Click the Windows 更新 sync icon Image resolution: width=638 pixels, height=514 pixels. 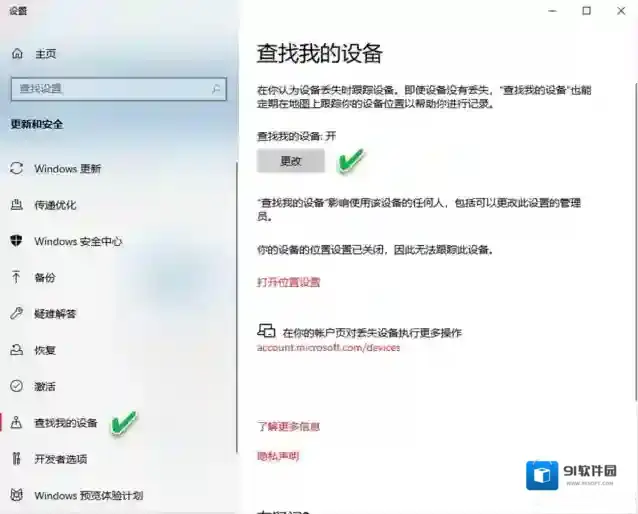coord(16,168)
